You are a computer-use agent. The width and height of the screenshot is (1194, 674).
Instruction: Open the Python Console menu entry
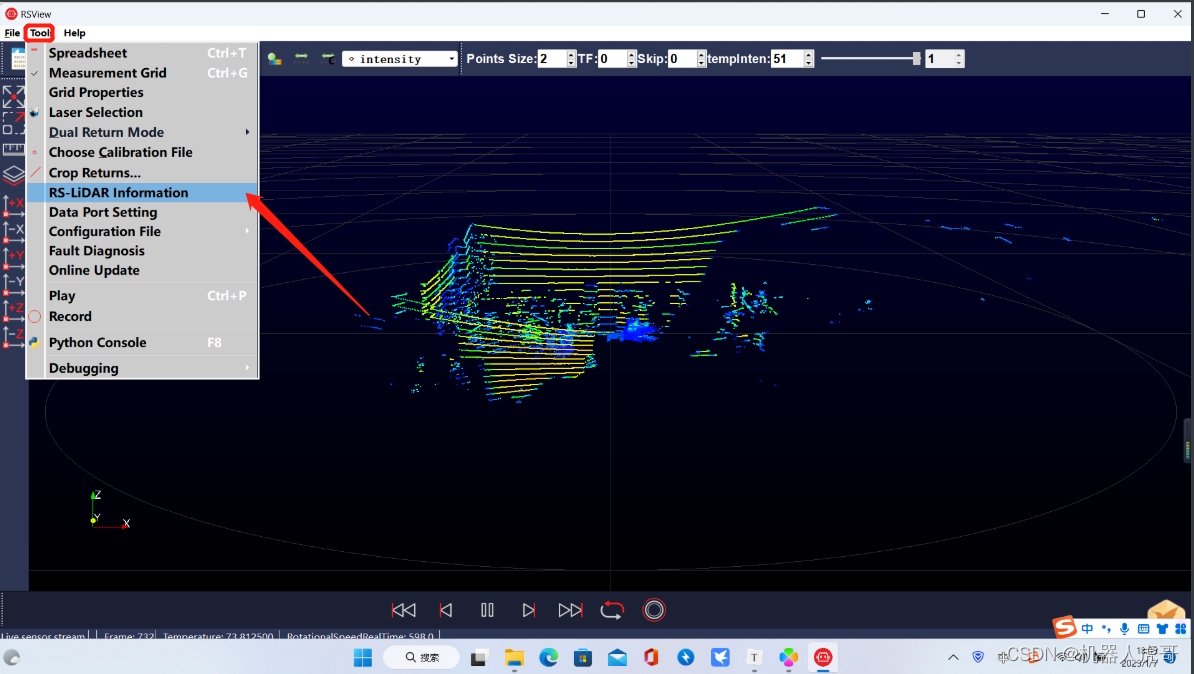coord(142,343)
